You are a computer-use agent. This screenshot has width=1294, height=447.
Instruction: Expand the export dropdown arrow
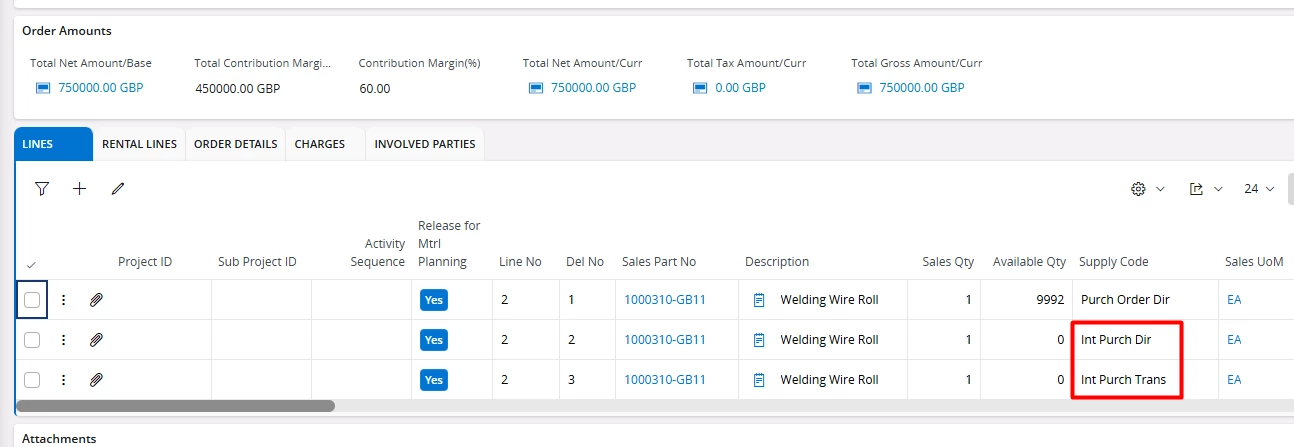tap(1219, 189)
